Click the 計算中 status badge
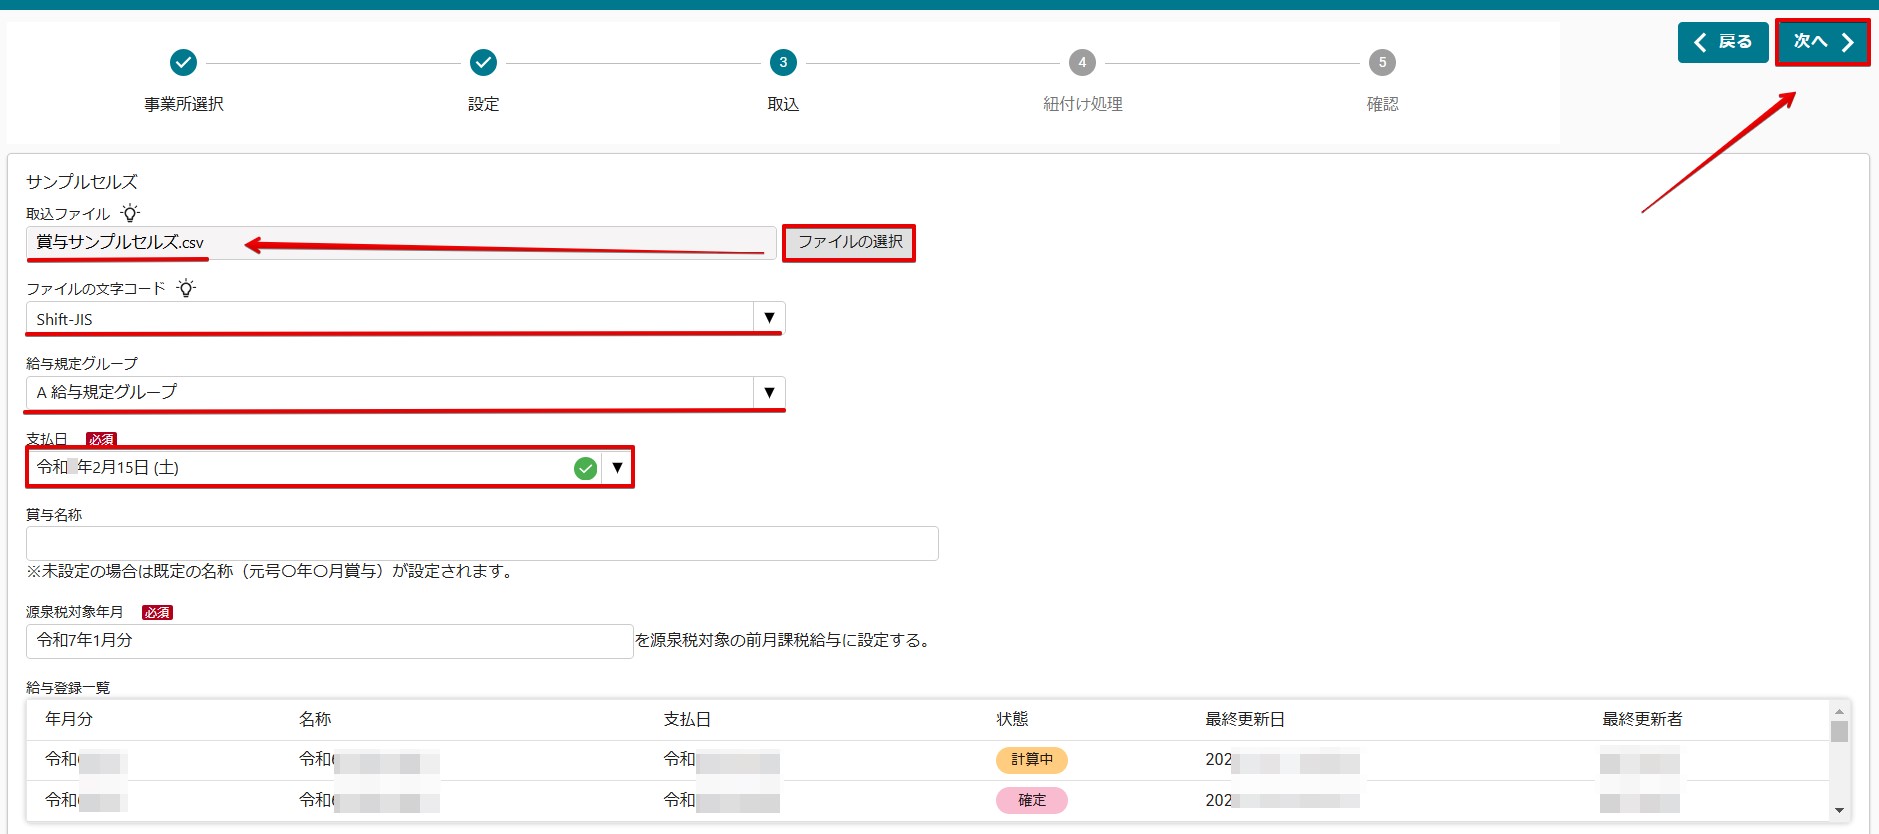This screenshot has height=834, width=1879. tap(1031, 760)
